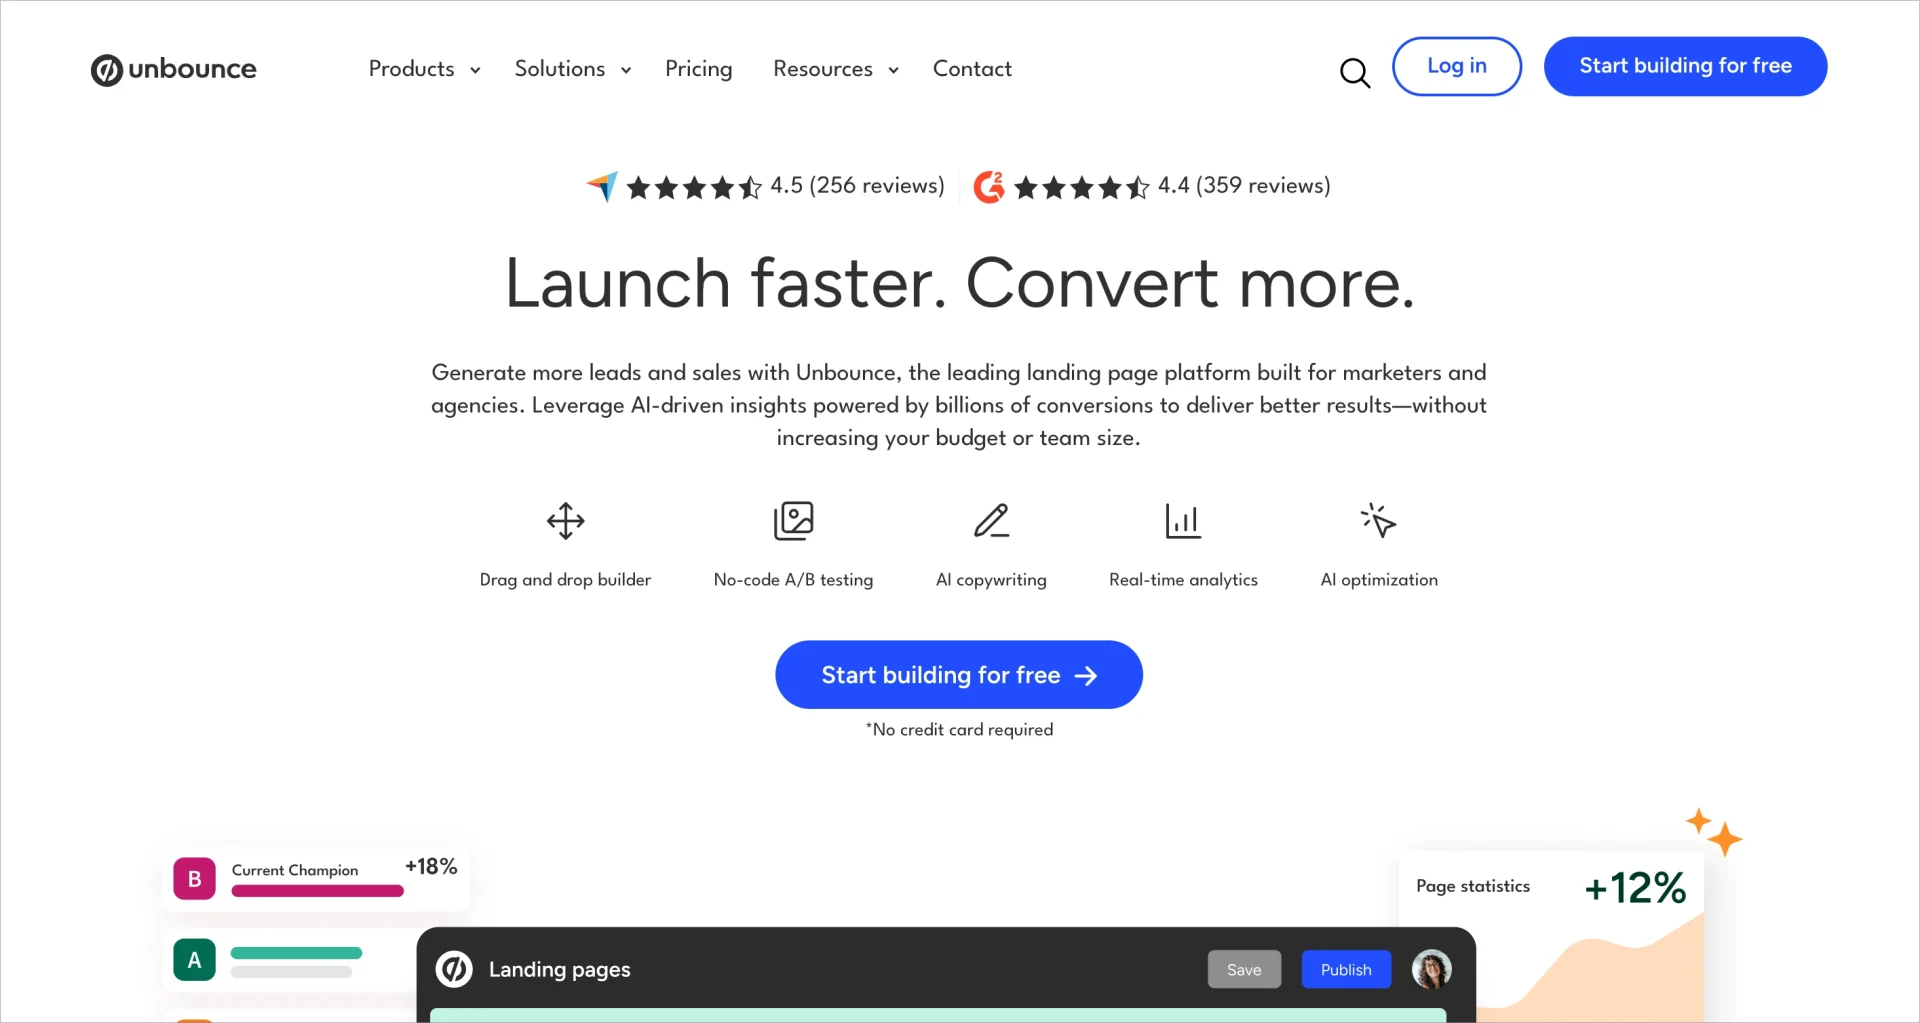Image resolution: width=1920 pixels, height=1023 pixels.
Task: Select the Contact menu item
Action: (x=972, y=69)
